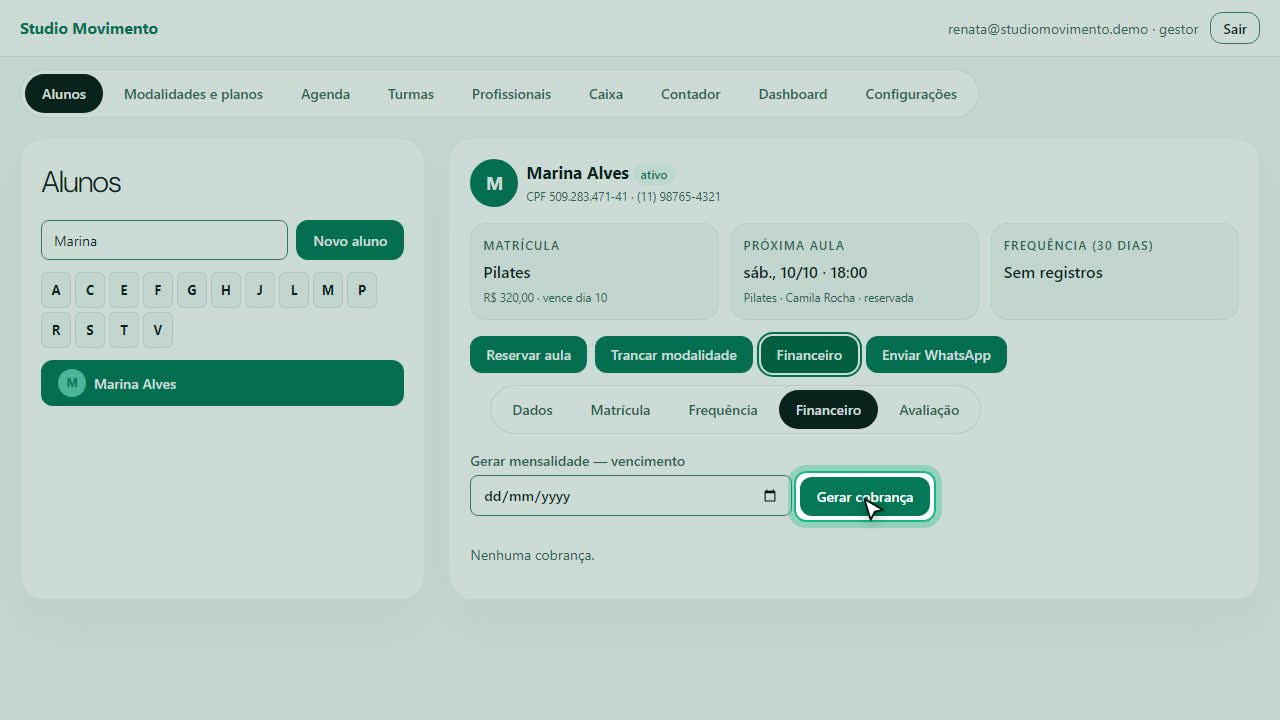Filter students by letter A
This screenshot has width=1280, height=720.
(56, 290)
